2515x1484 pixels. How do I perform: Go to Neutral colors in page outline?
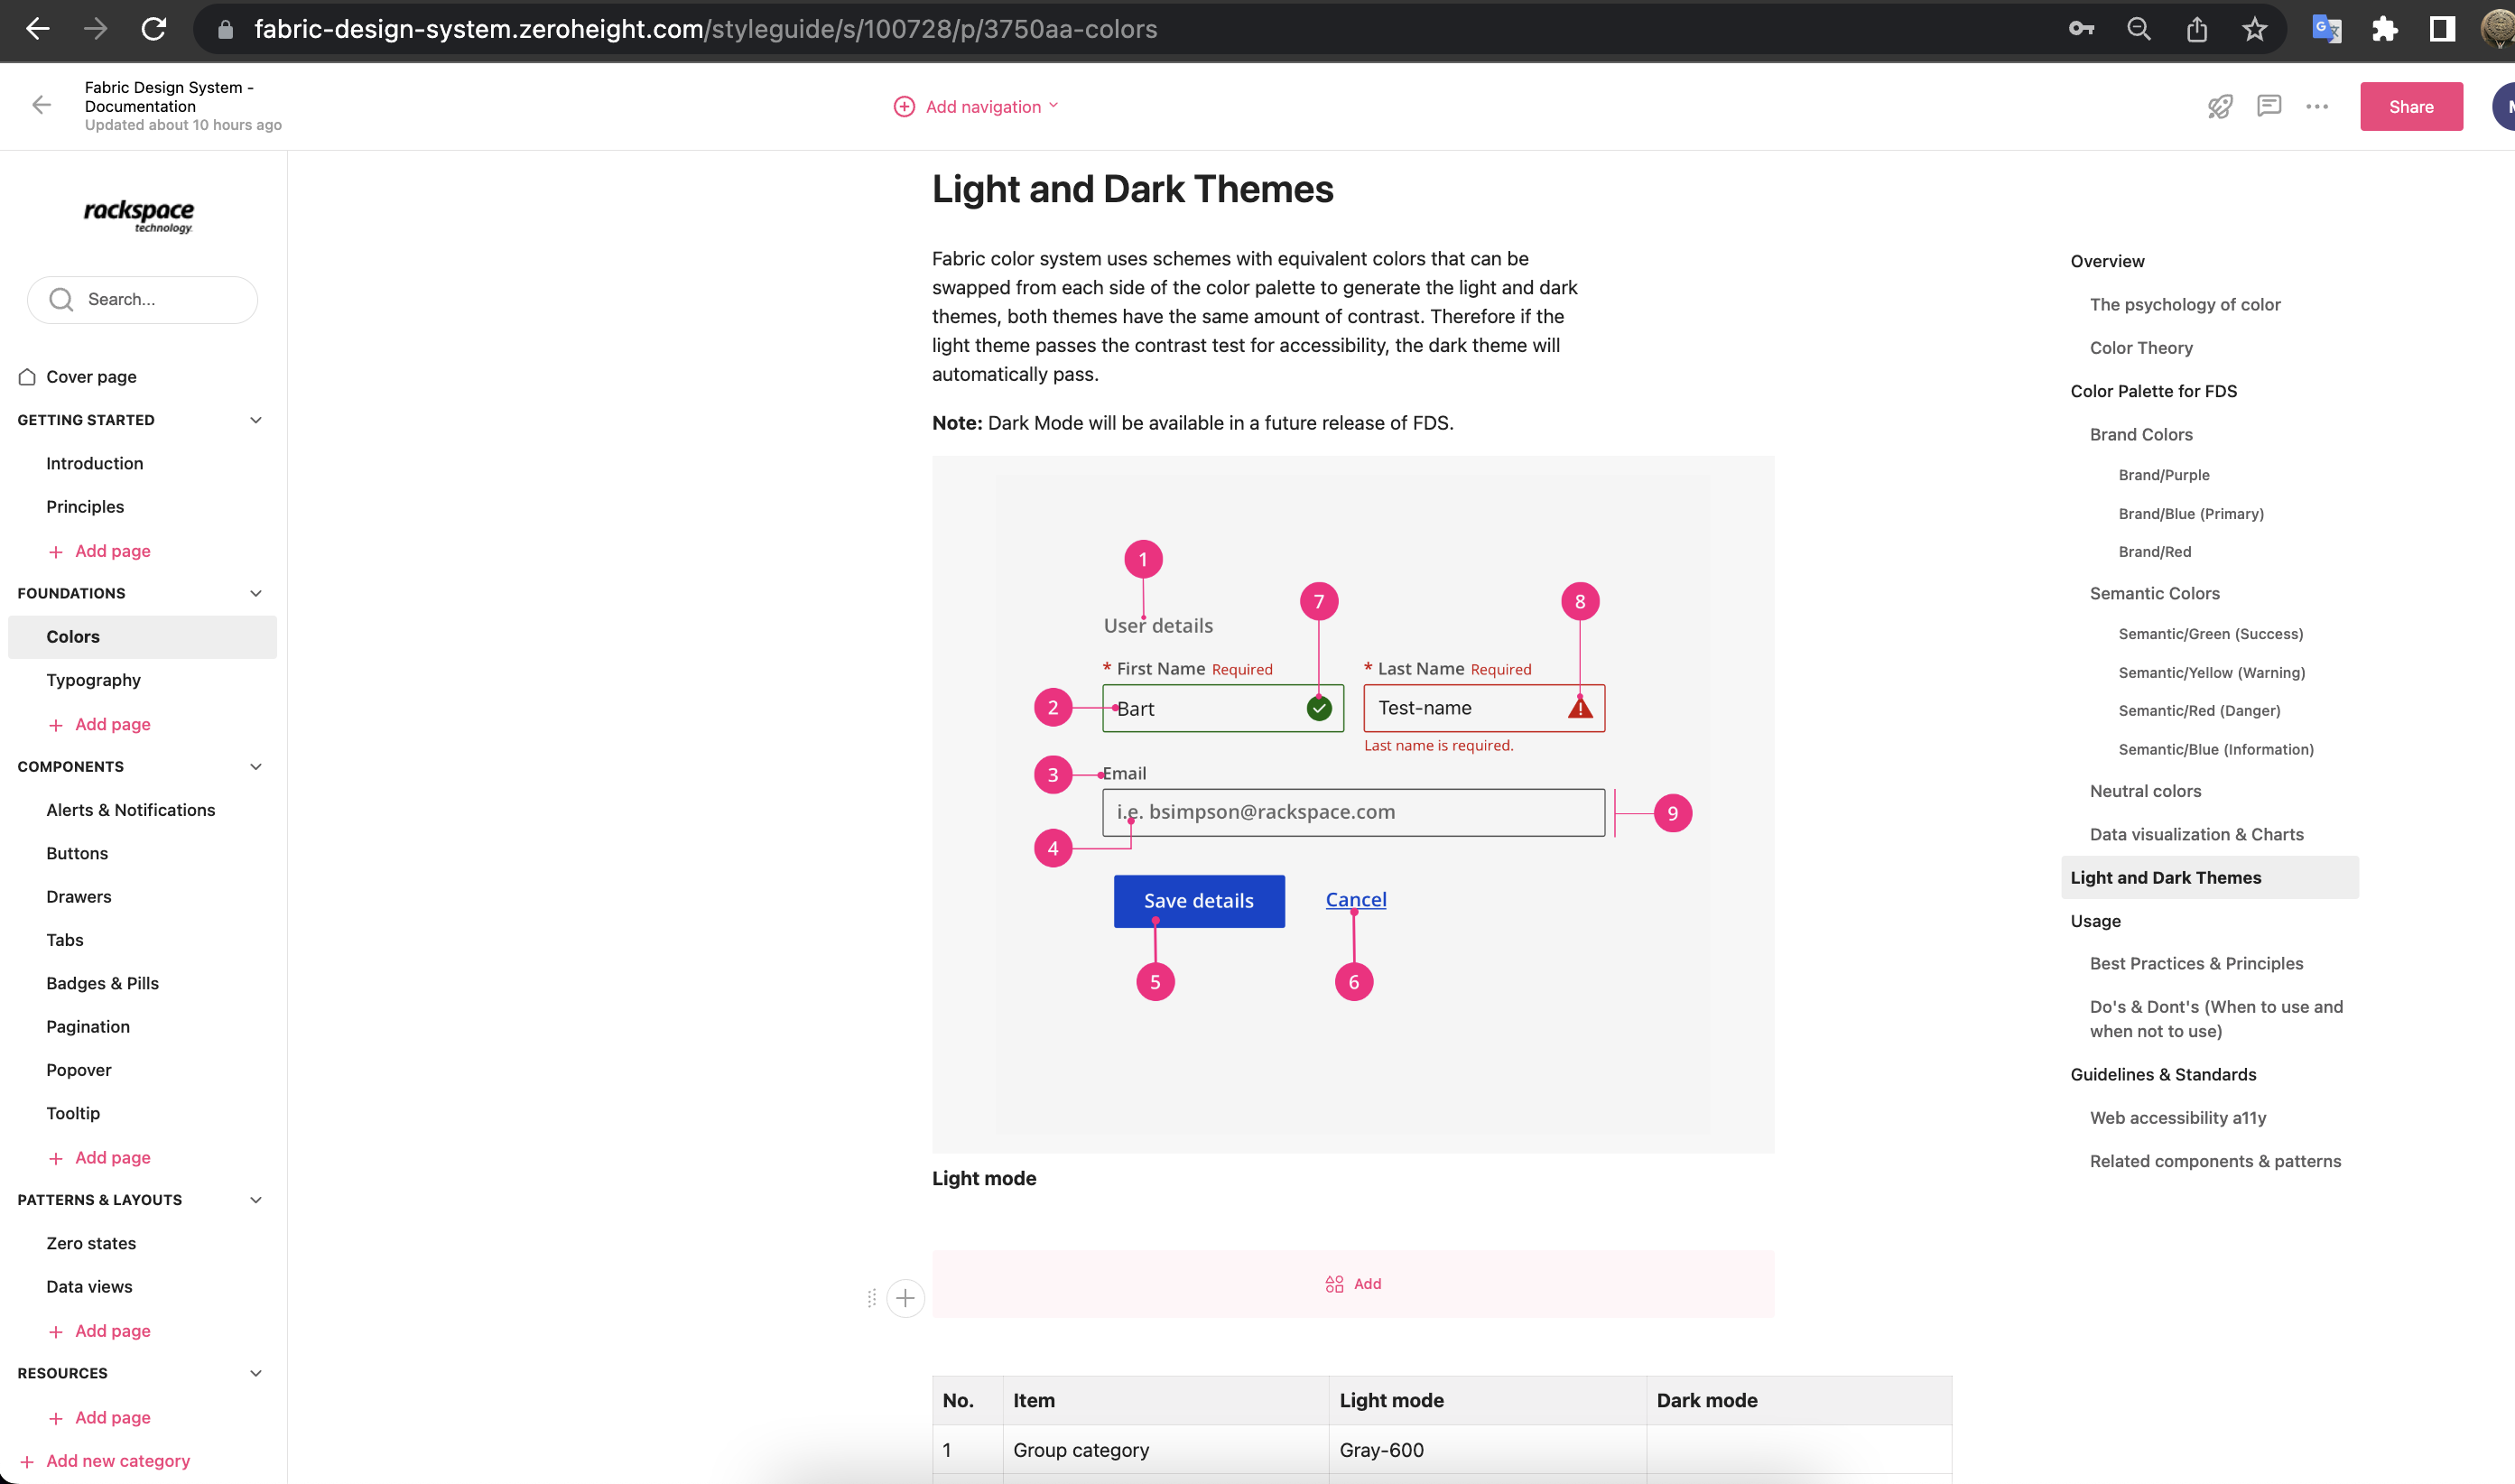coord(2145,791)
